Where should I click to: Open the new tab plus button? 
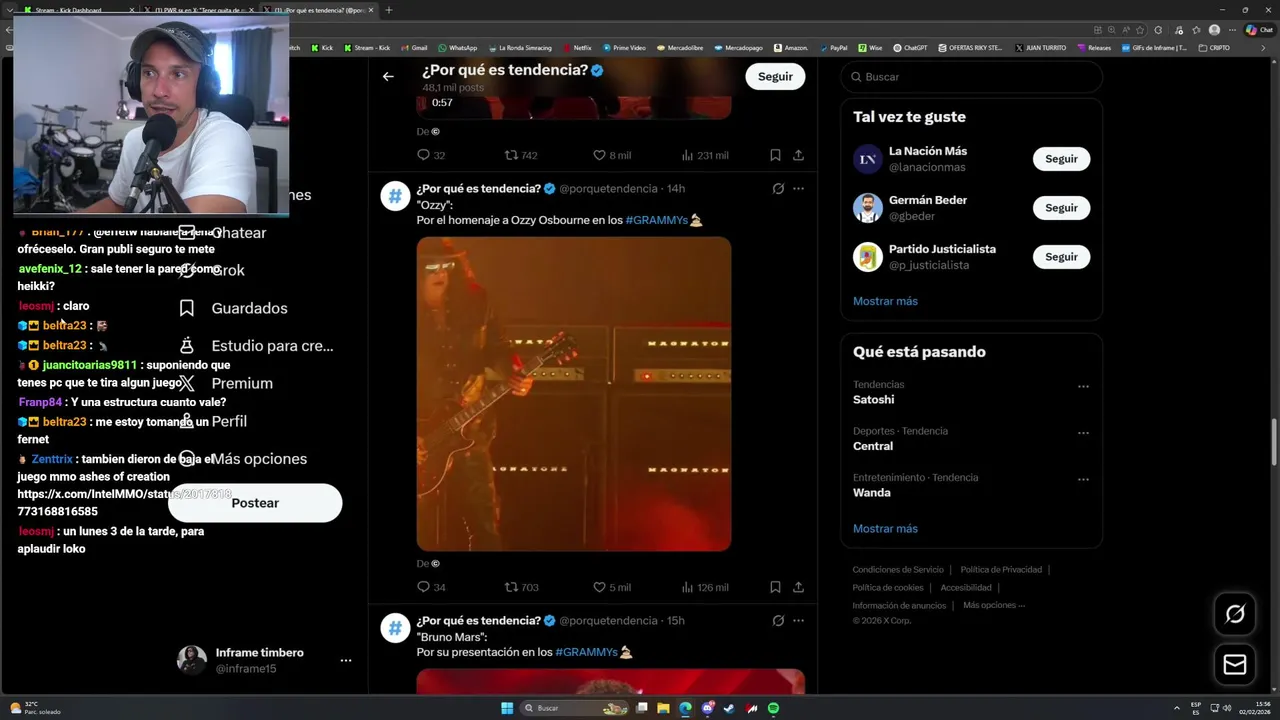pyautogui.click(x=389, y=10)
